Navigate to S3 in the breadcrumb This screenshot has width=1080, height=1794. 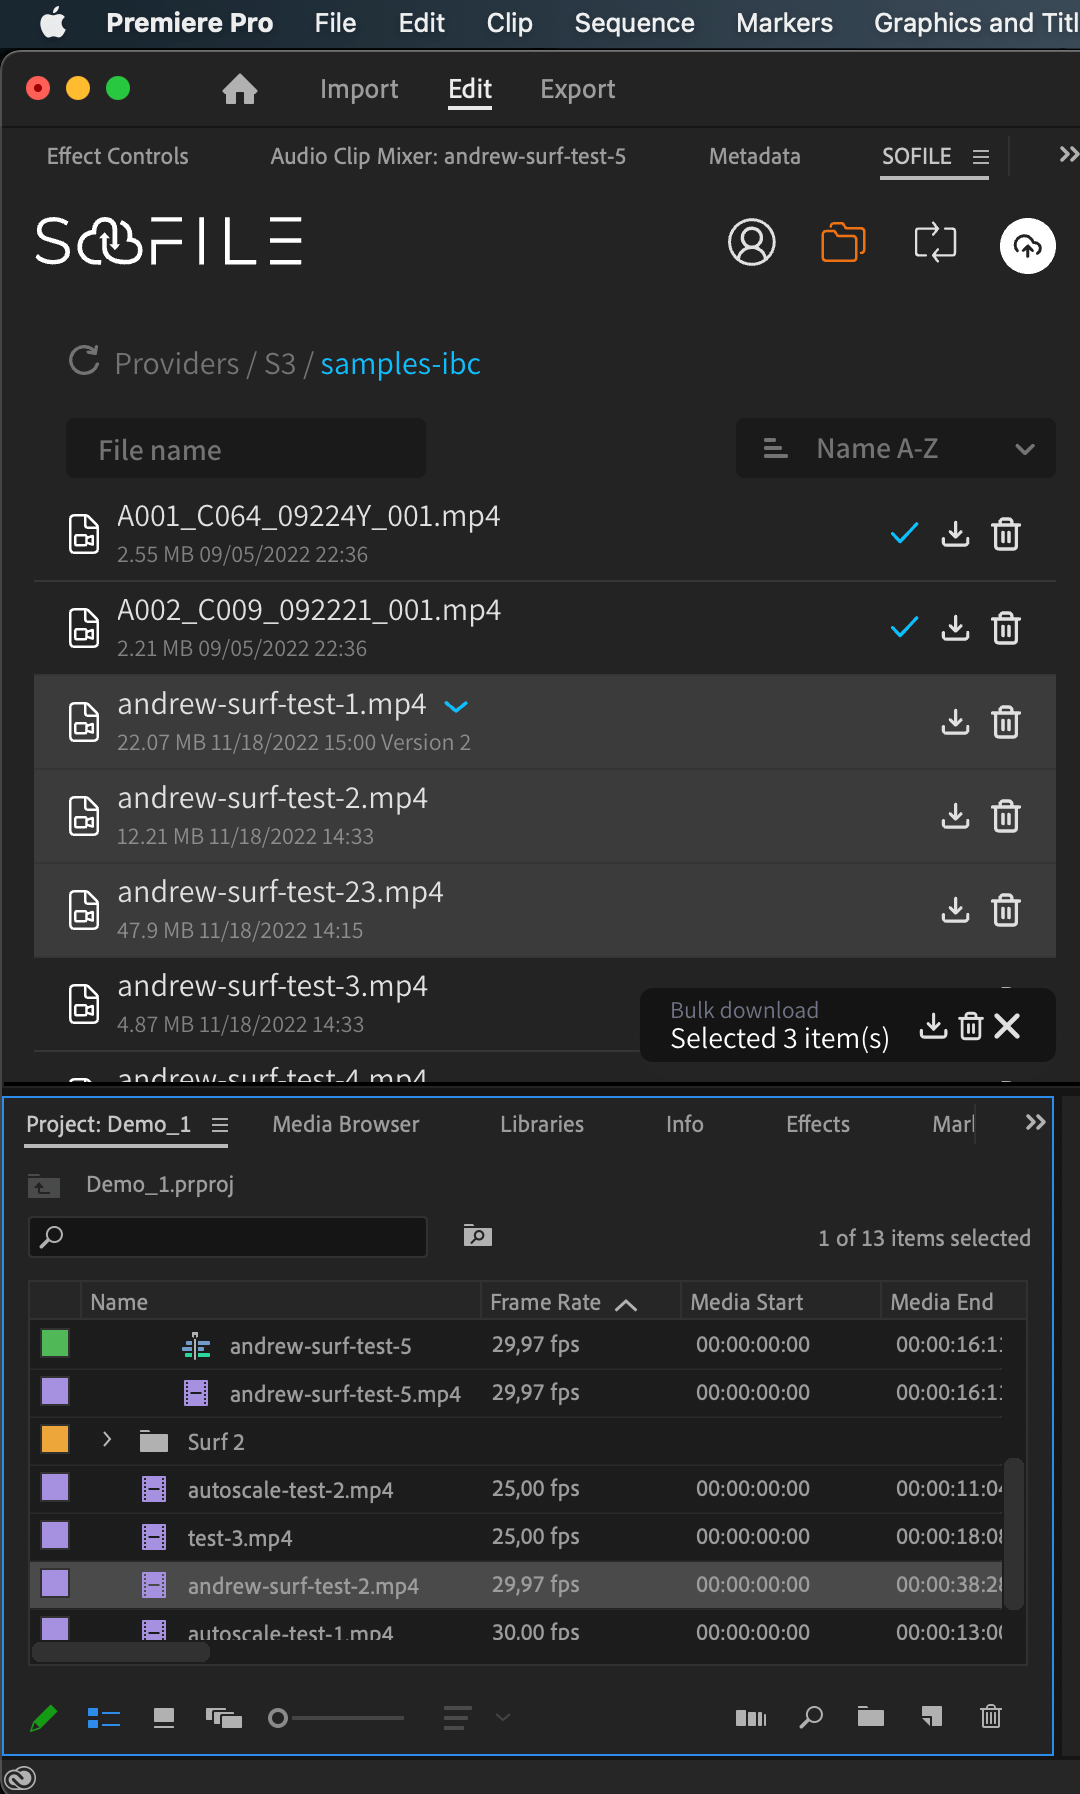pyautogui.click(x=279, y=364)
